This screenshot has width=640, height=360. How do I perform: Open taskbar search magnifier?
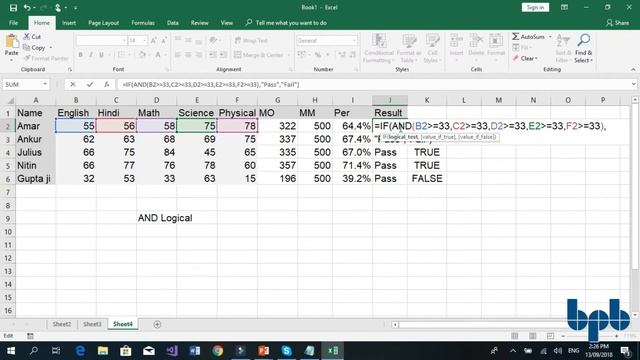[x=34, y=351]
